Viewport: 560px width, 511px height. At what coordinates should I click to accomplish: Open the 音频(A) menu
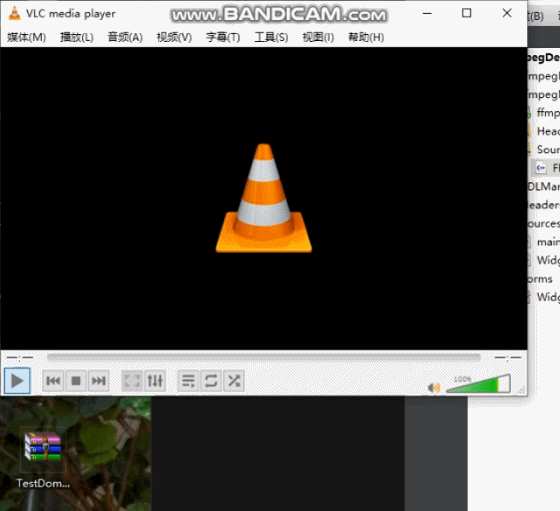click(x=125, y=37)
